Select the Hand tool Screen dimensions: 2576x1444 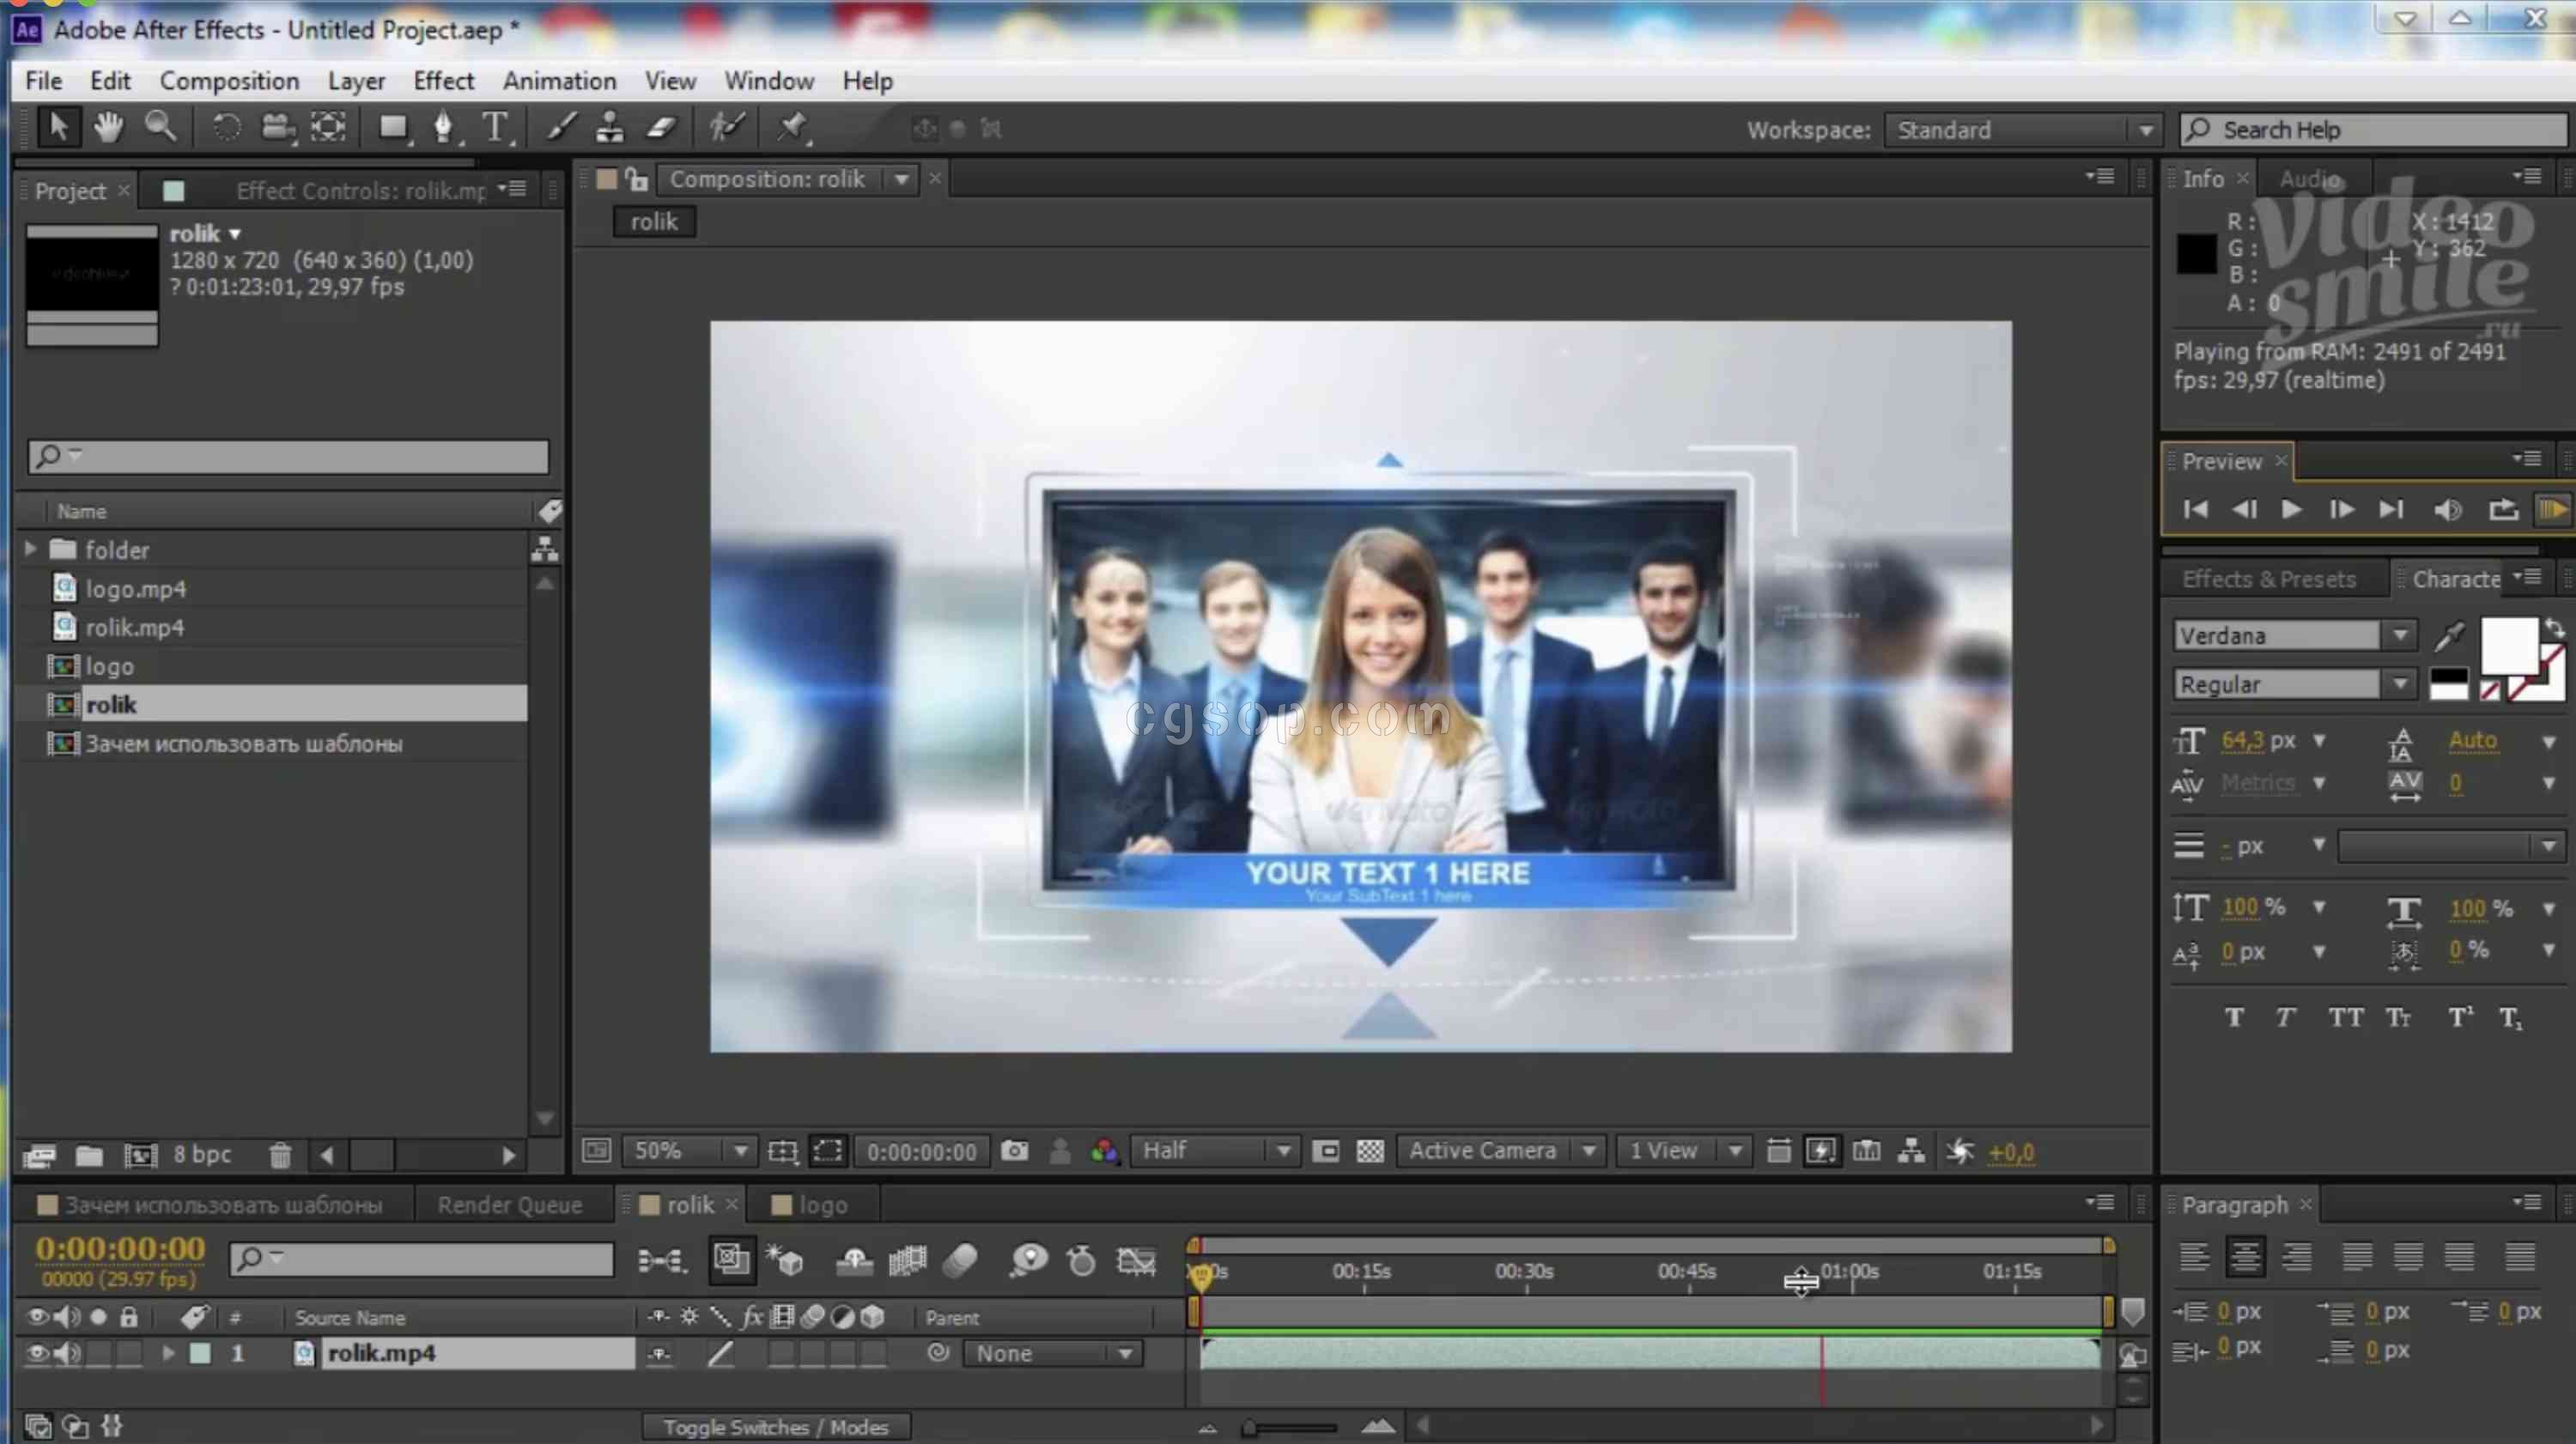108,127
